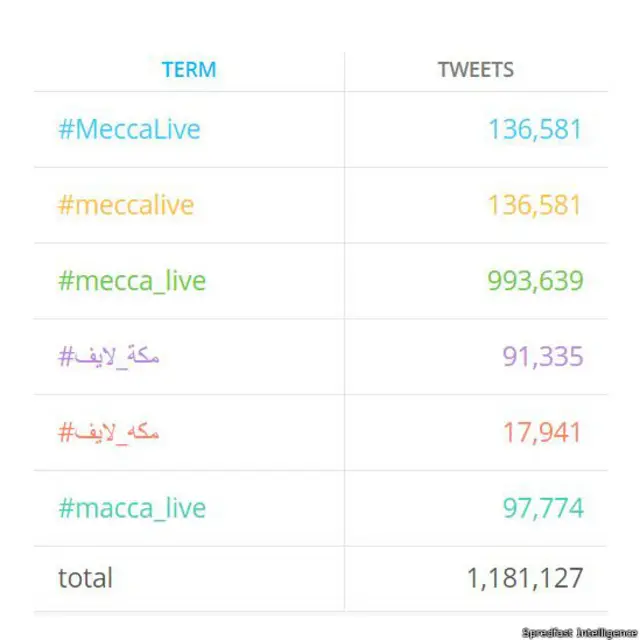Click the green #mecca_live hashtag
The width and height of the screenshot is (640, 640).
pos(132,280)
